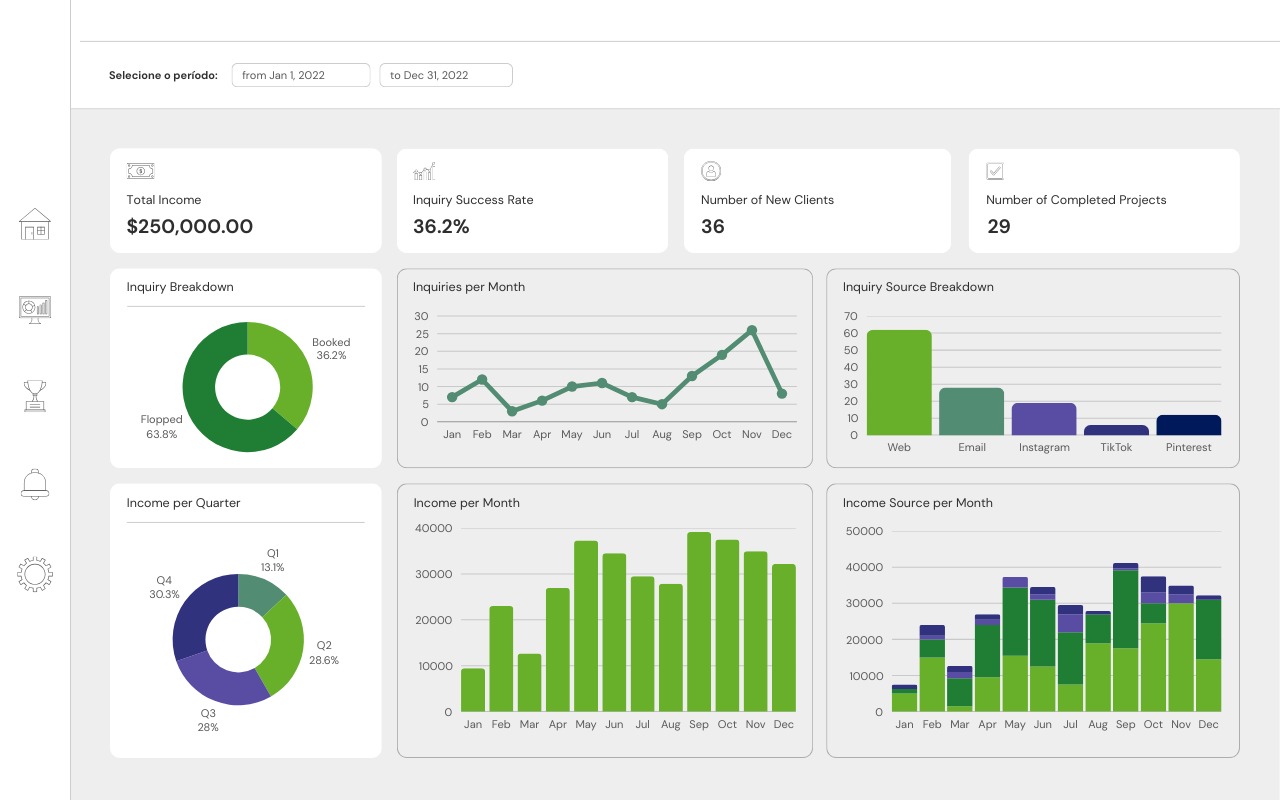Open the analytics monitor icon in sidebar
Image resolution: width=1280 pixels, height=800 pixels.
tap(35, 308)
